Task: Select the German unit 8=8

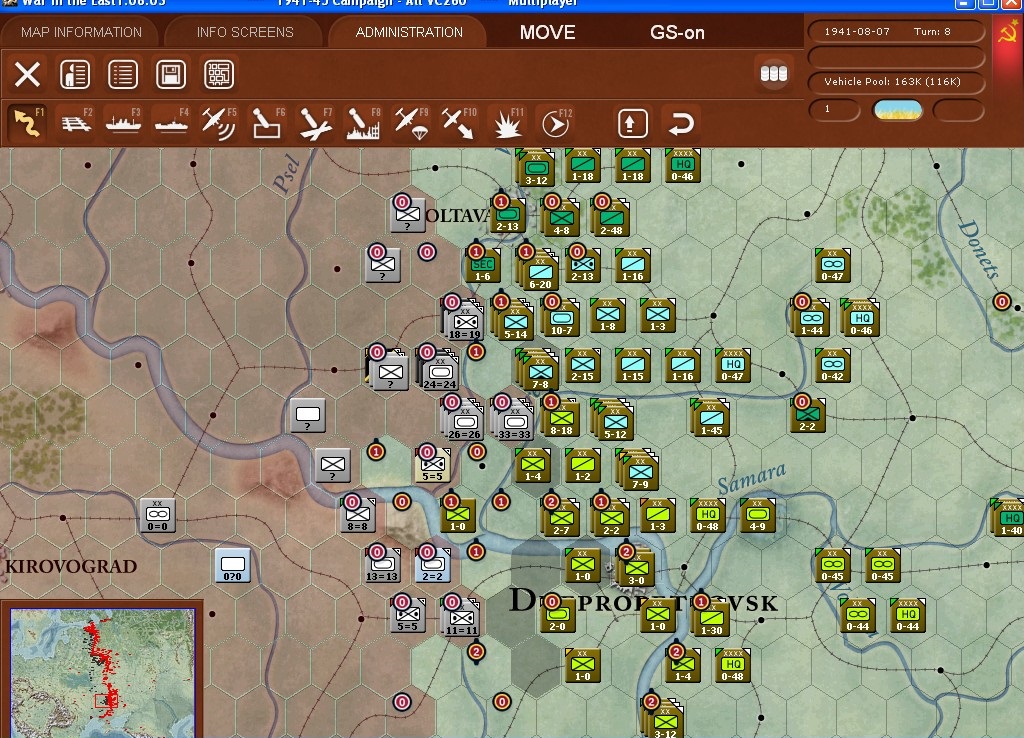Action: coord(358,514)
